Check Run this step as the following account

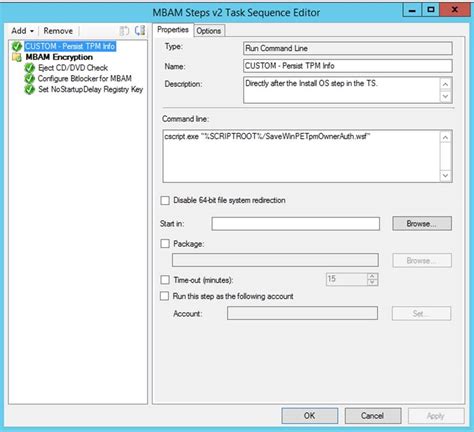pyautogui.click(x=165, y=296)
